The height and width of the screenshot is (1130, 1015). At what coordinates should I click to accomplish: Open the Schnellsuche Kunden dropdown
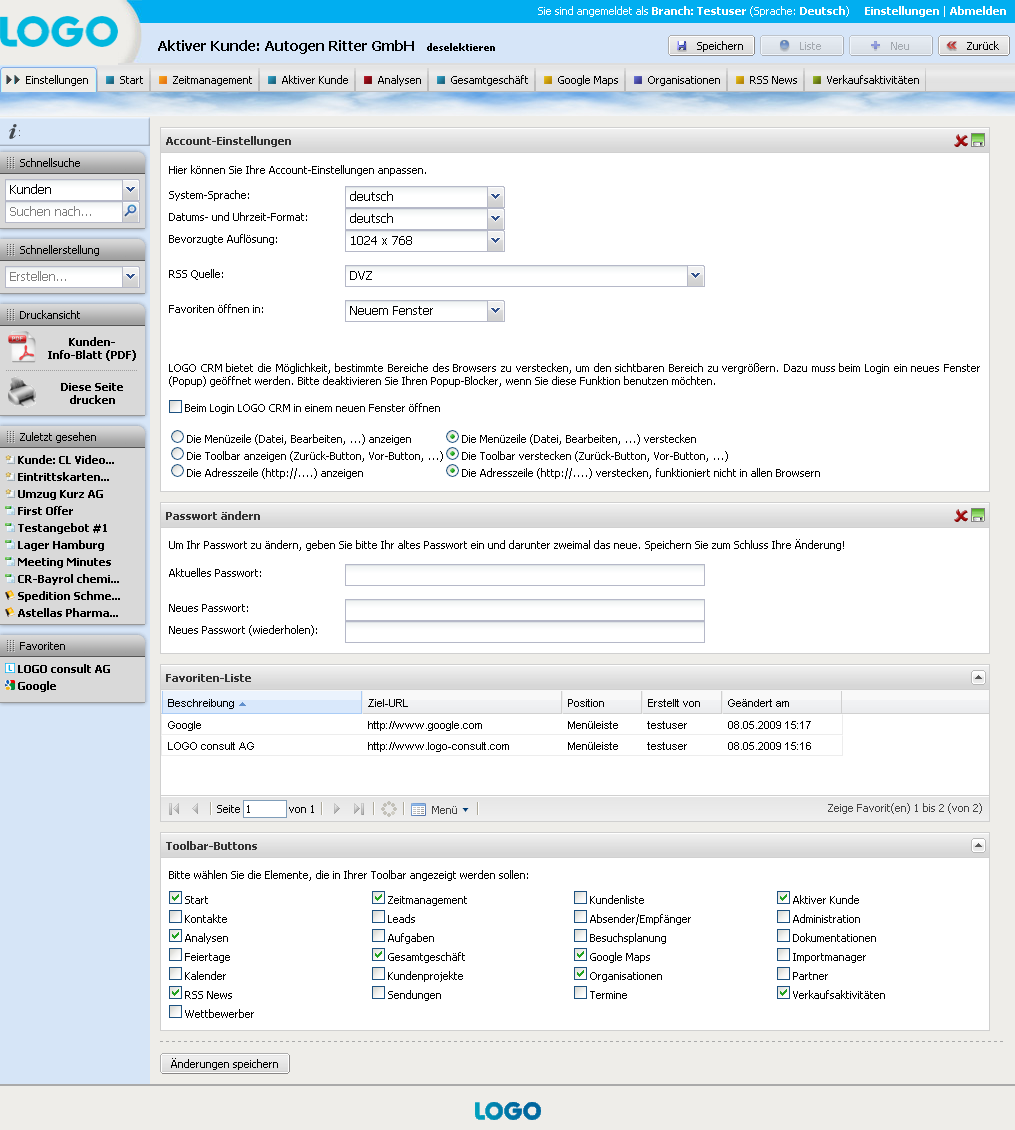(130, 190)
